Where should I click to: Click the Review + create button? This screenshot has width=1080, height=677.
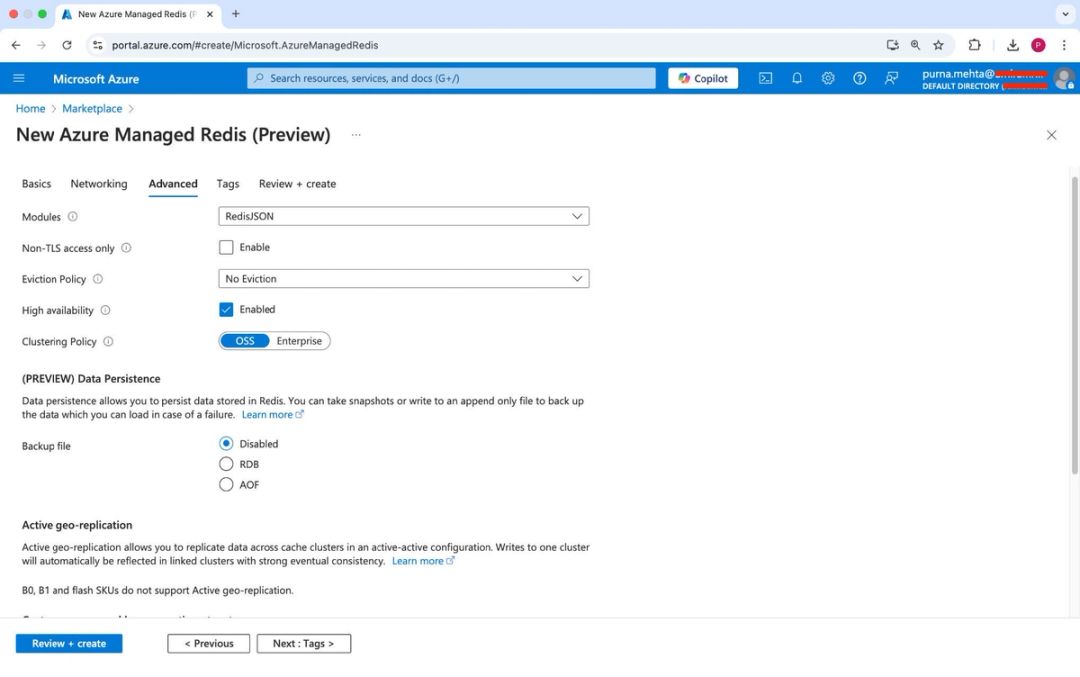click(68, 643)
